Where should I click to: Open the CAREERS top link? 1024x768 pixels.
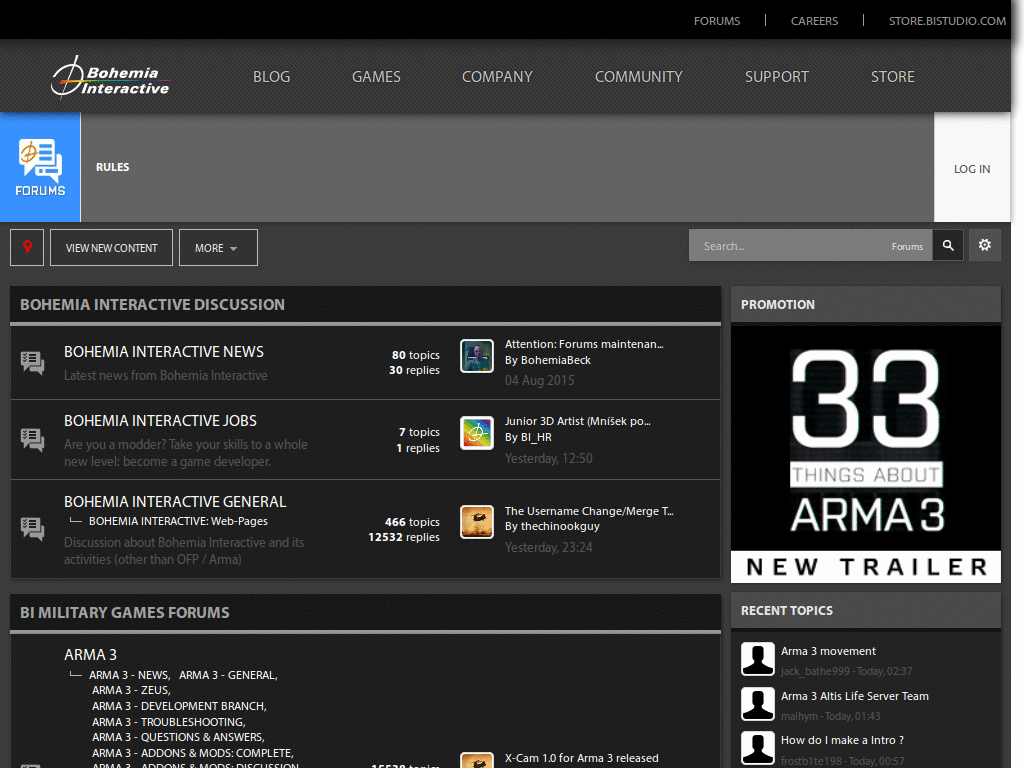click(814, 21)
